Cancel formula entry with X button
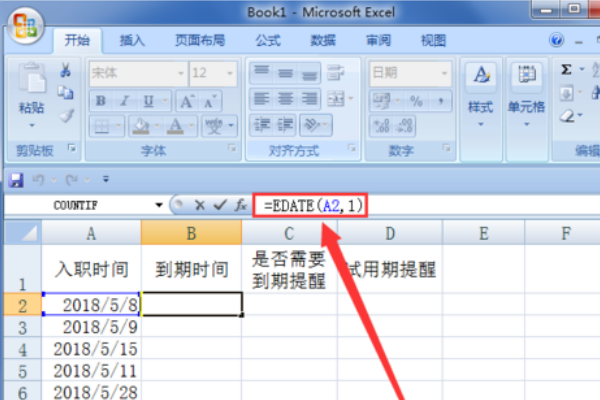The width and height of the screenshot is (600, 400). click(199, 206)
